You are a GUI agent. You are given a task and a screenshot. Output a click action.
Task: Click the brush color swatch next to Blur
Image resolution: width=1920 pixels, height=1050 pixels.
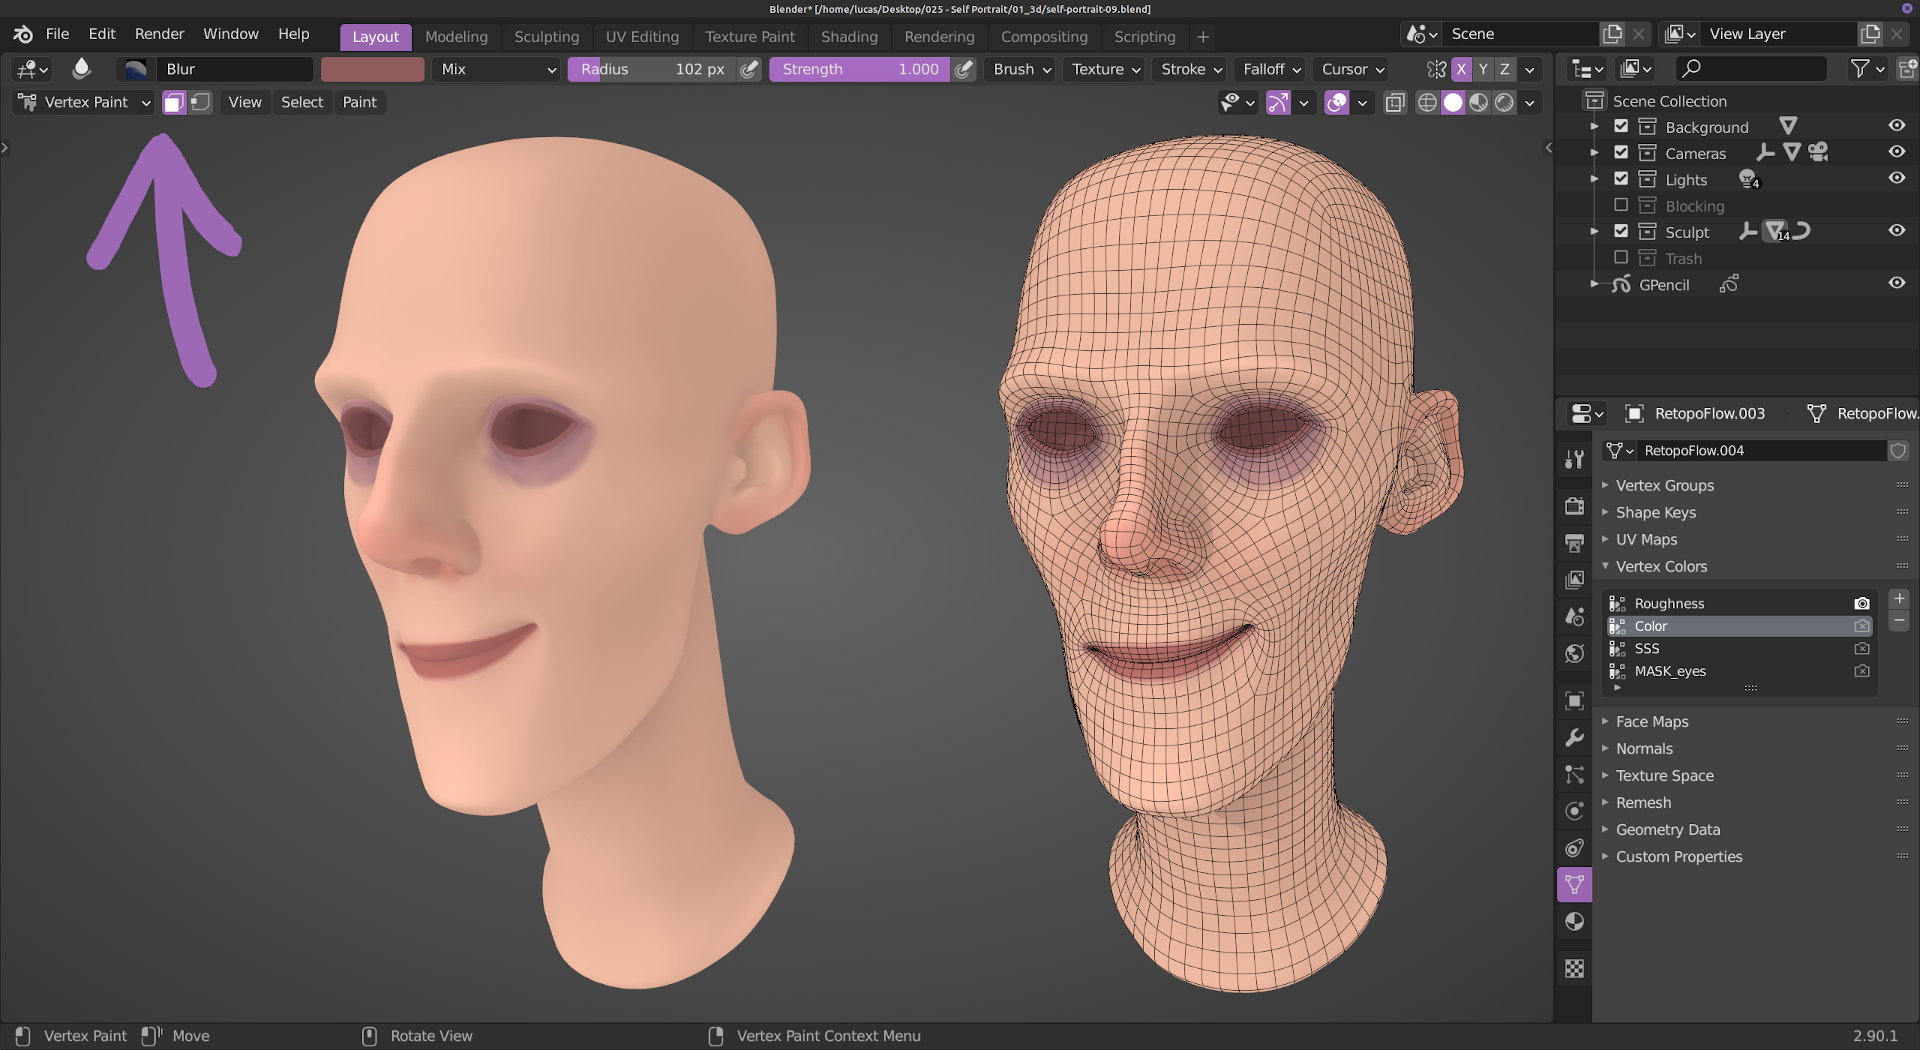point(372,69)
